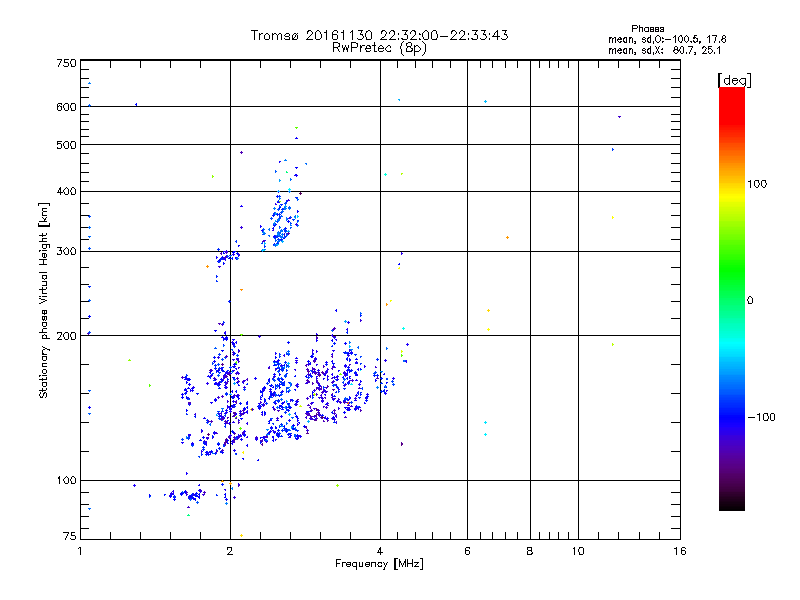Viewport: 800px width, 600px height.
Task: Click the "mean, sd,O:-100.5, 17.8" statistics line
Action: click(667, 40)
